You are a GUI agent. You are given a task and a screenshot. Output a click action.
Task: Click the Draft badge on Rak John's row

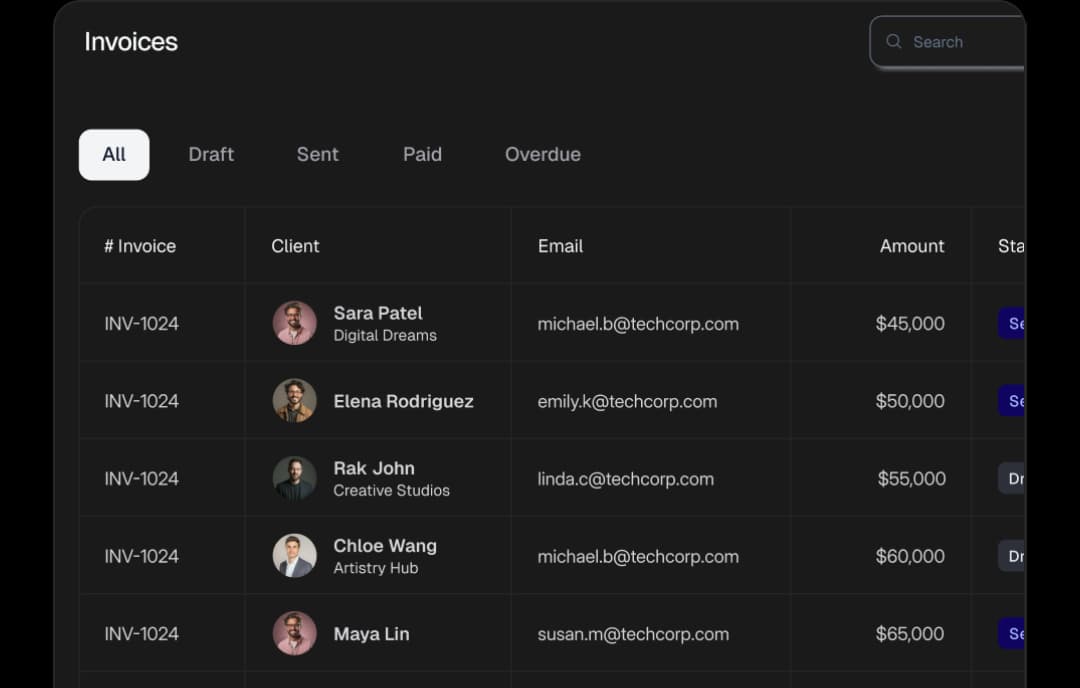tap(1013, 478)
